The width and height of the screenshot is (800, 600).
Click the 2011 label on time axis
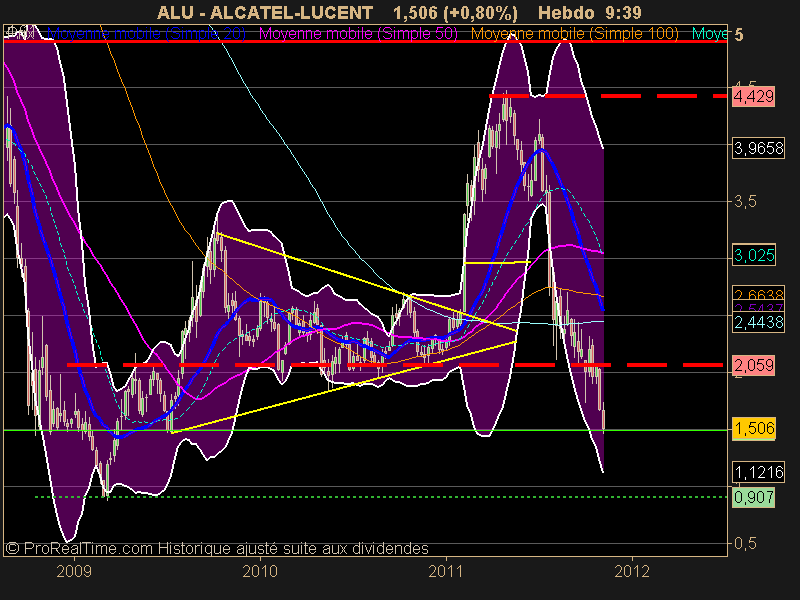[x=446, y=571]
